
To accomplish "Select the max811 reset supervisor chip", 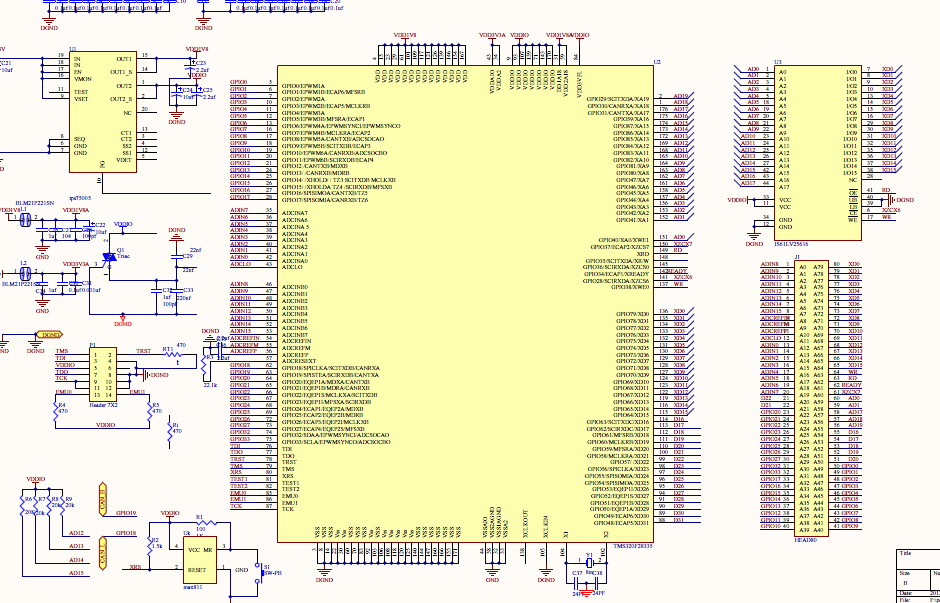I will [x=197, y=561].
